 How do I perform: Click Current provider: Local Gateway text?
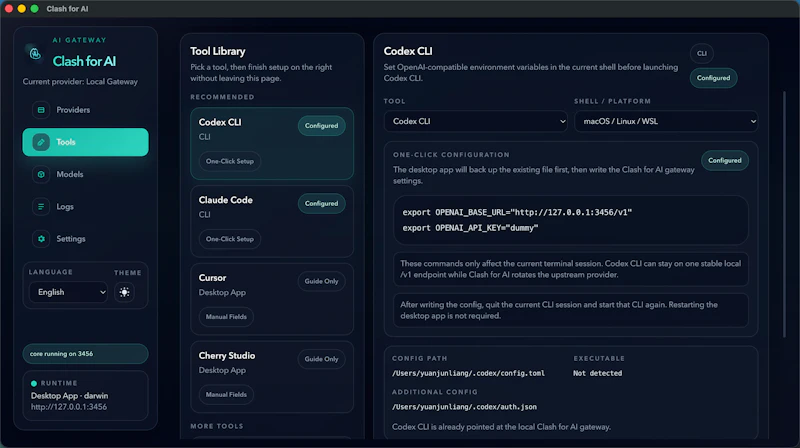click(x=80, y=82)
